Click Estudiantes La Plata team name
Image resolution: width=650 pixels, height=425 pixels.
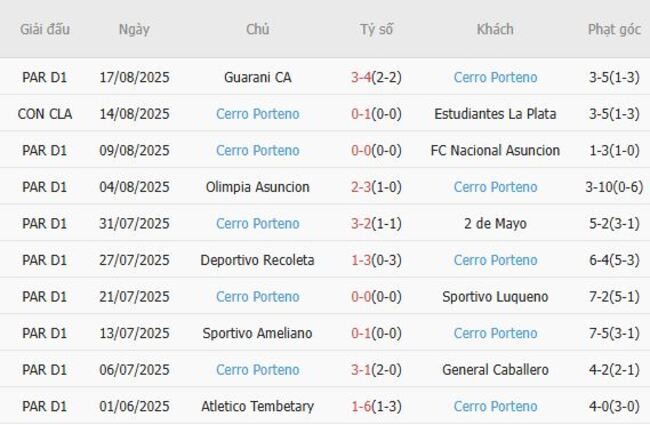point(495,114)
